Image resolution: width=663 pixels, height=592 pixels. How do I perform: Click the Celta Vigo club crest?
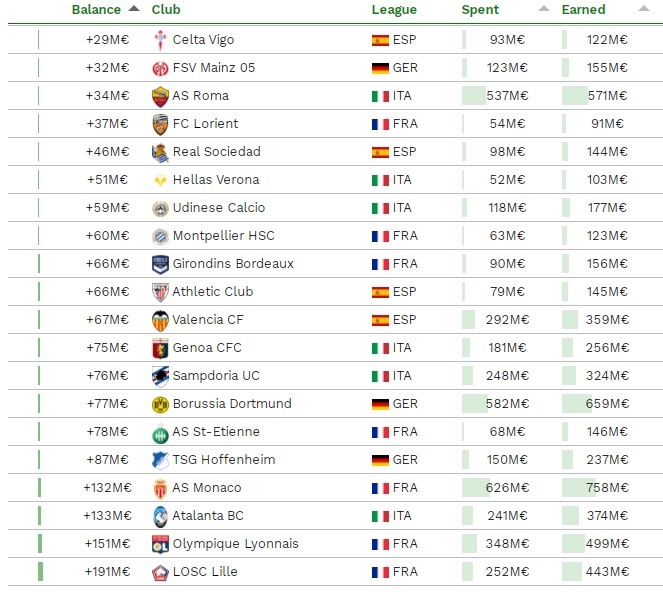(160, 40)
